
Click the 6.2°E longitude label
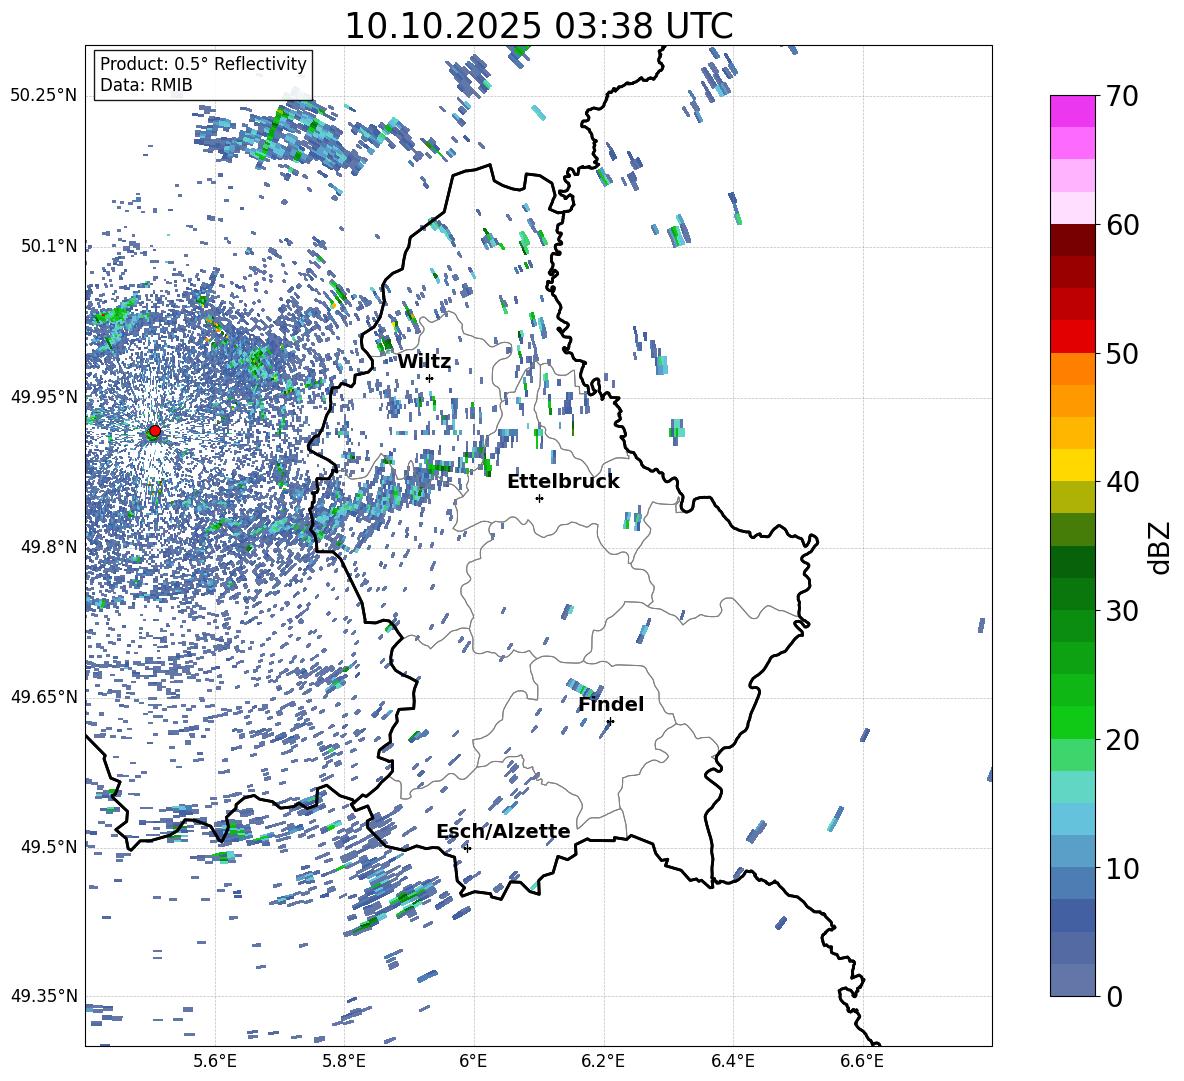coord(603,1061)
